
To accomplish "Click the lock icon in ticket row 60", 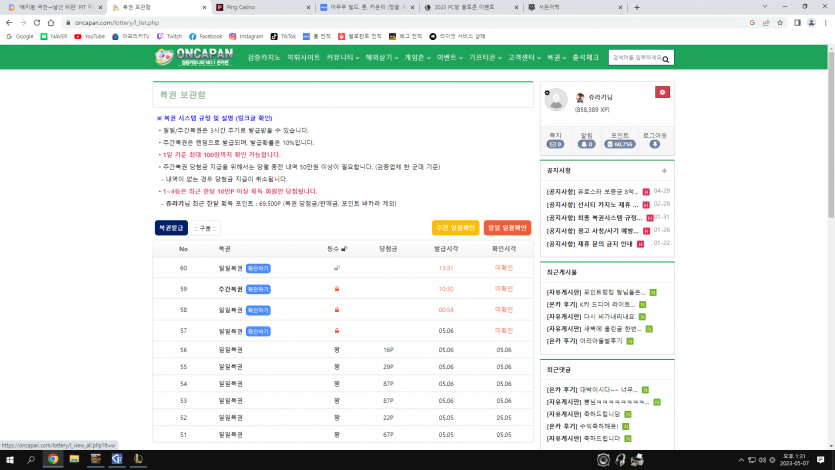I will (x=337, y=268).
